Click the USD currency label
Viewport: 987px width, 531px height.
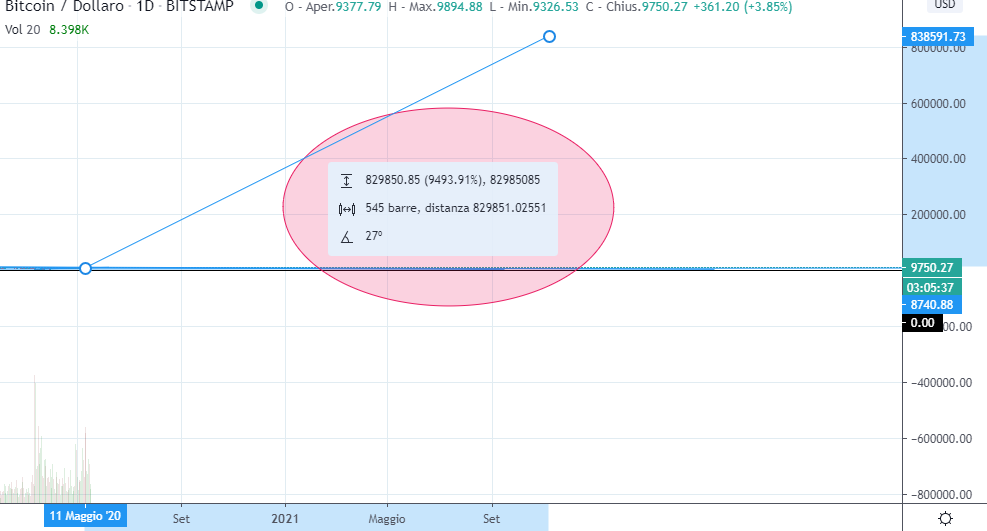[944, 4]
